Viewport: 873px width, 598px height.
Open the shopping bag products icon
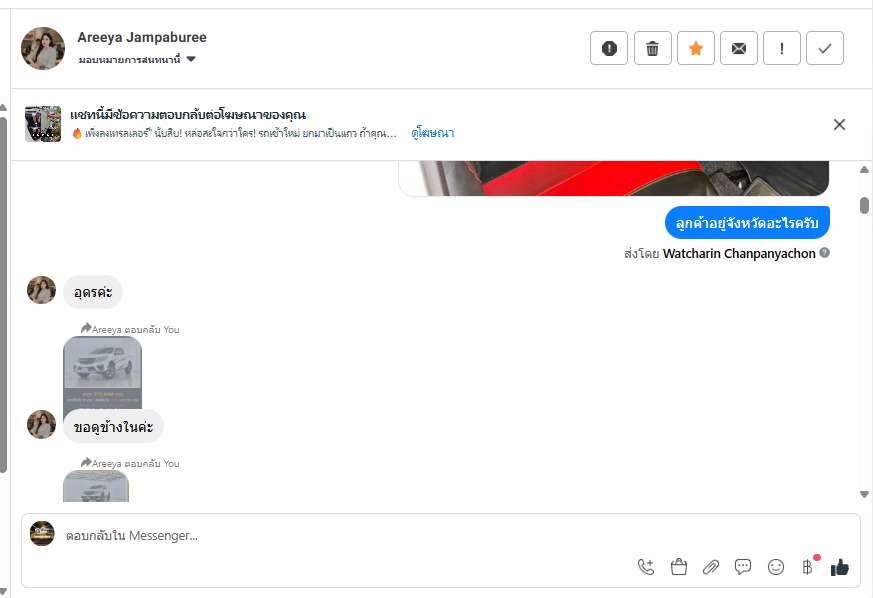tap(679, 567)
